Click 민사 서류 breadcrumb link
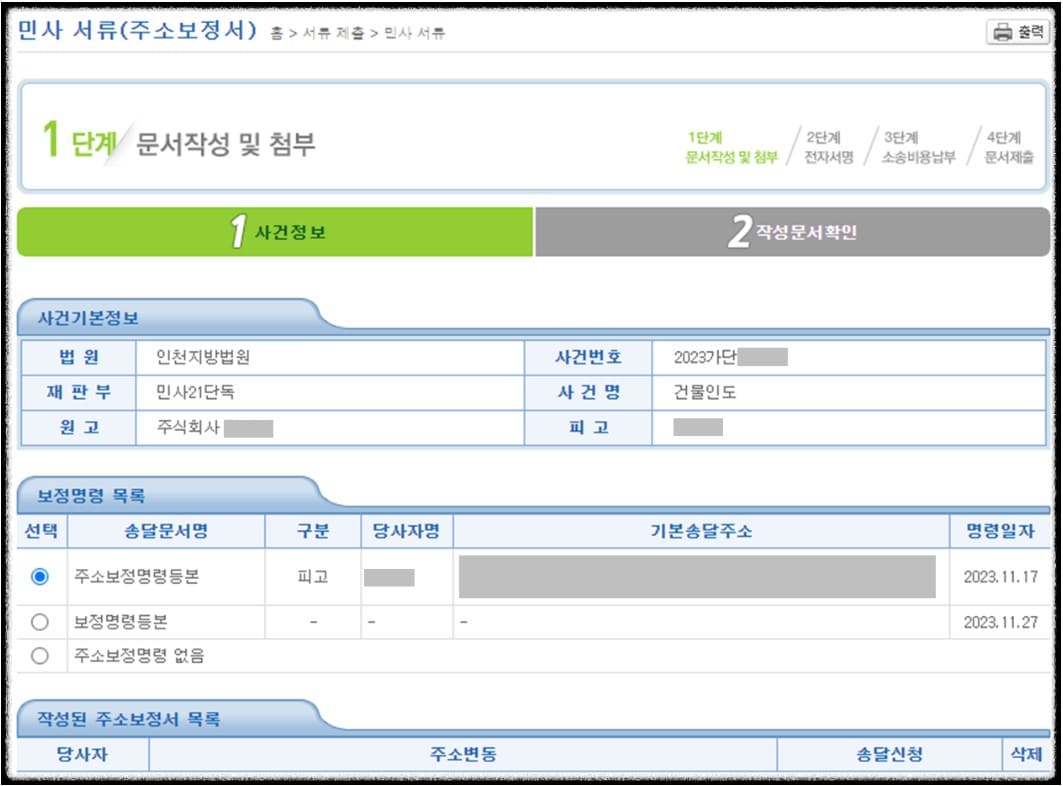This screenshot has width=1063, height=786. 414,33
